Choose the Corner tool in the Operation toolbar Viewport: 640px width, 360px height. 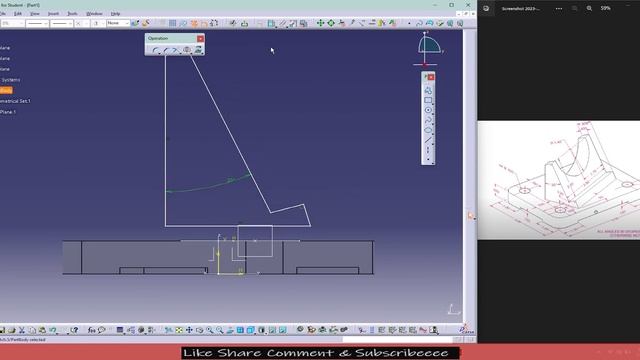156,50
